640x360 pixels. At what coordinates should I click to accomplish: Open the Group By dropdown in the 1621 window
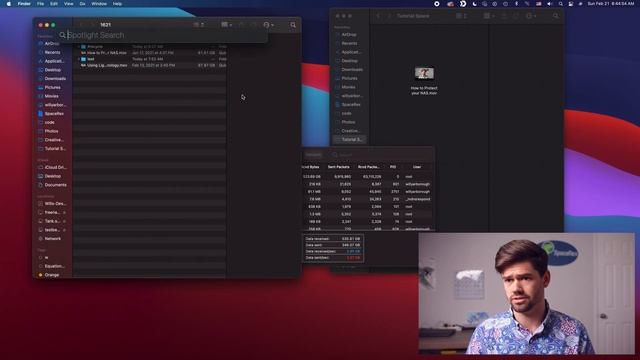[227, 25]
